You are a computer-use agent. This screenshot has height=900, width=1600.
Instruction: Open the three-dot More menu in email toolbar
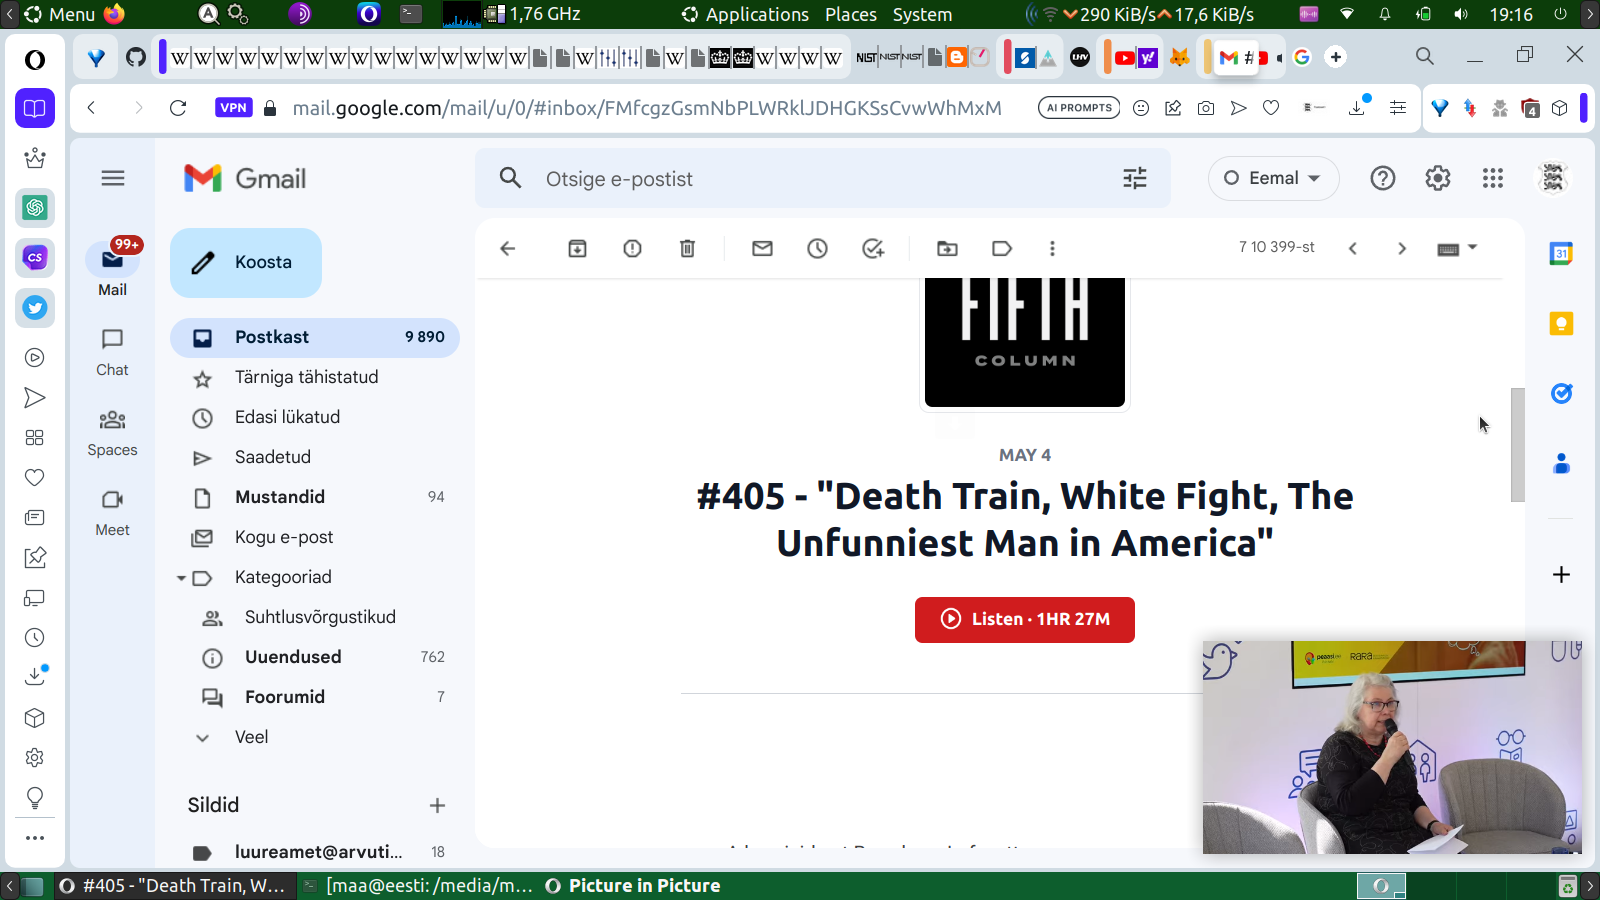1052,248
